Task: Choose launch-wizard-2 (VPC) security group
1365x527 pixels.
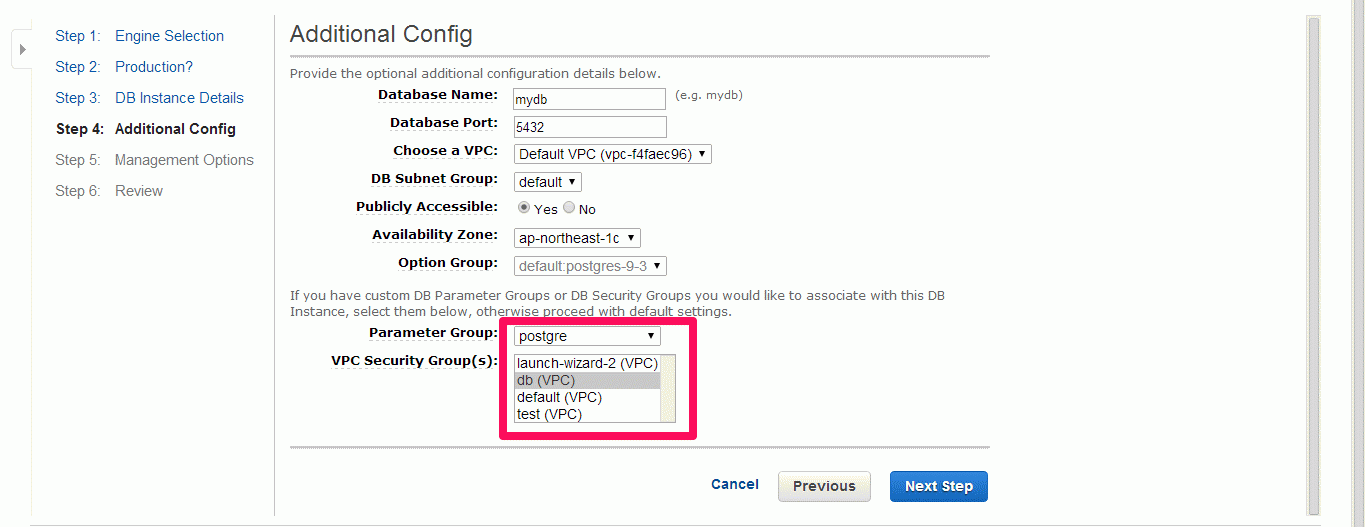Action: click(587, 364)
